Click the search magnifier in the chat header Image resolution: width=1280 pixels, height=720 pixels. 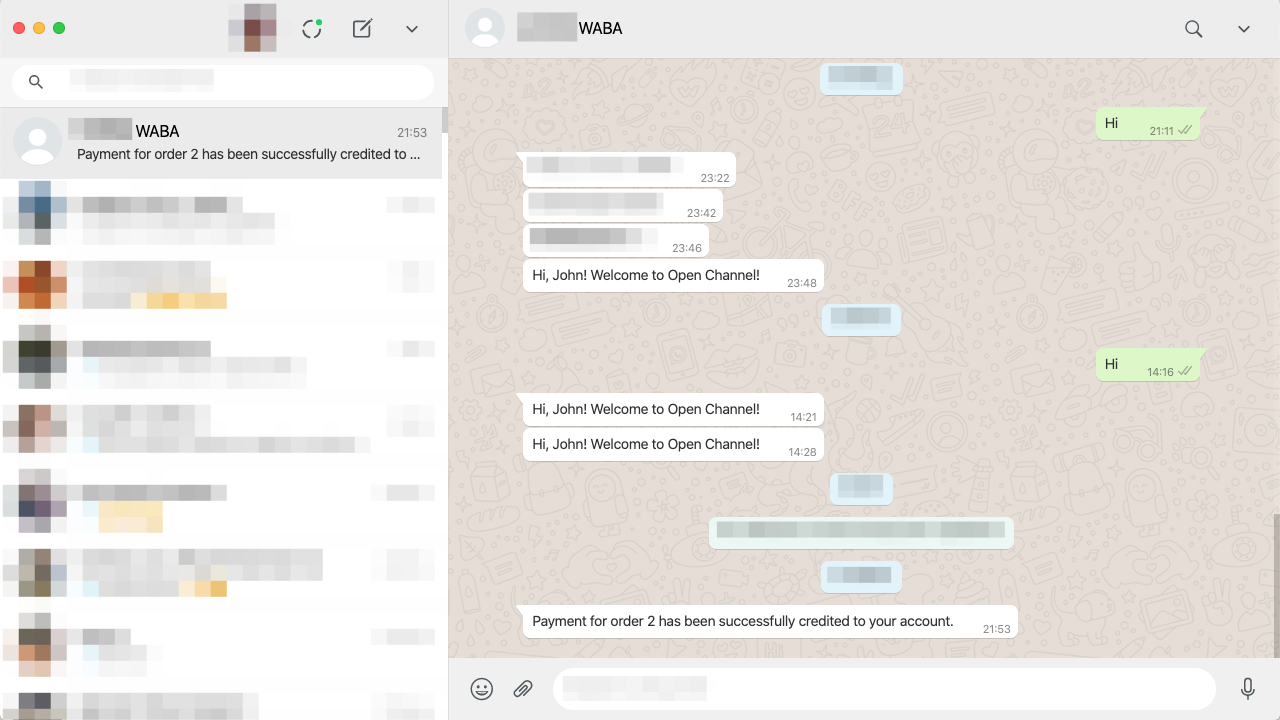(1194, 29)
